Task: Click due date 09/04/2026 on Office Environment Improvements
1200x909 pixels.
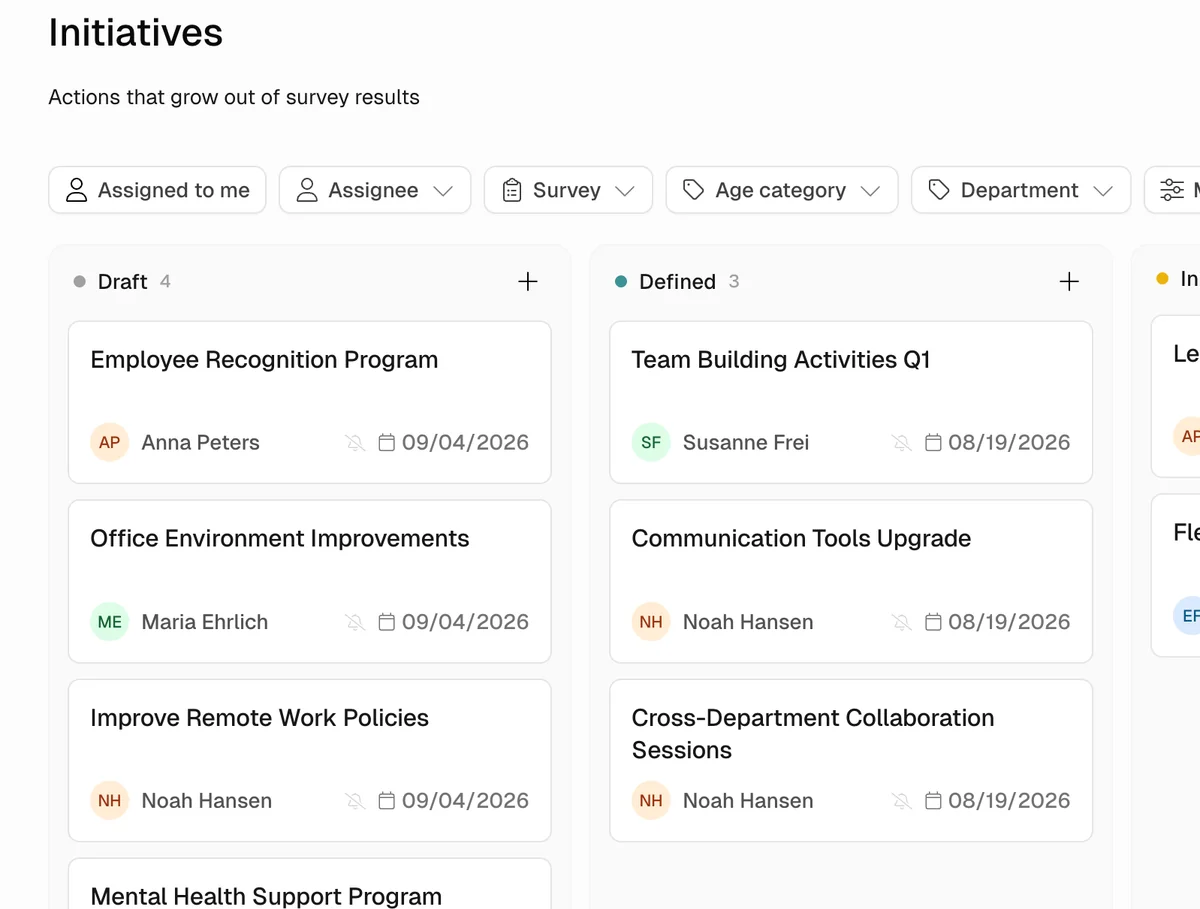Action: point(465,622)
